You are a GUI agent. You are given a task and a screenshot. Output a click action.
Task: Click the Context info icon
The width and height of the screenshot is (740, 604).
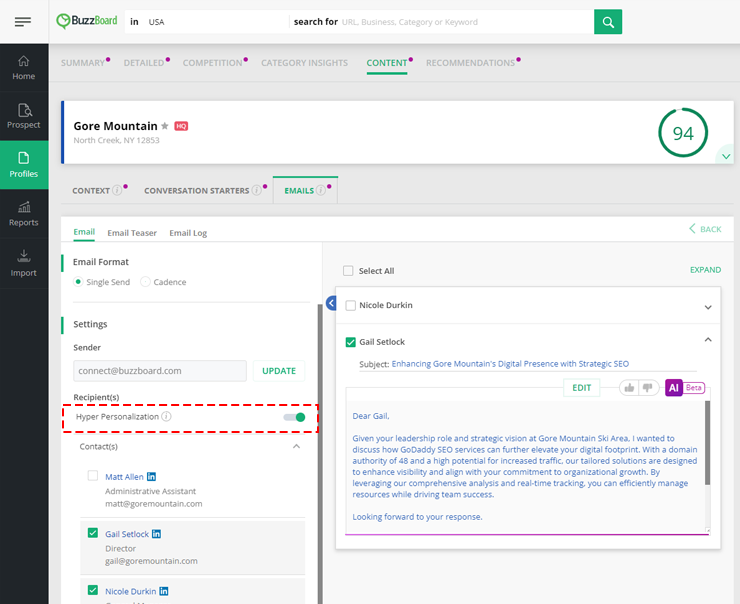pyautogui.click(x=117, y=190)
